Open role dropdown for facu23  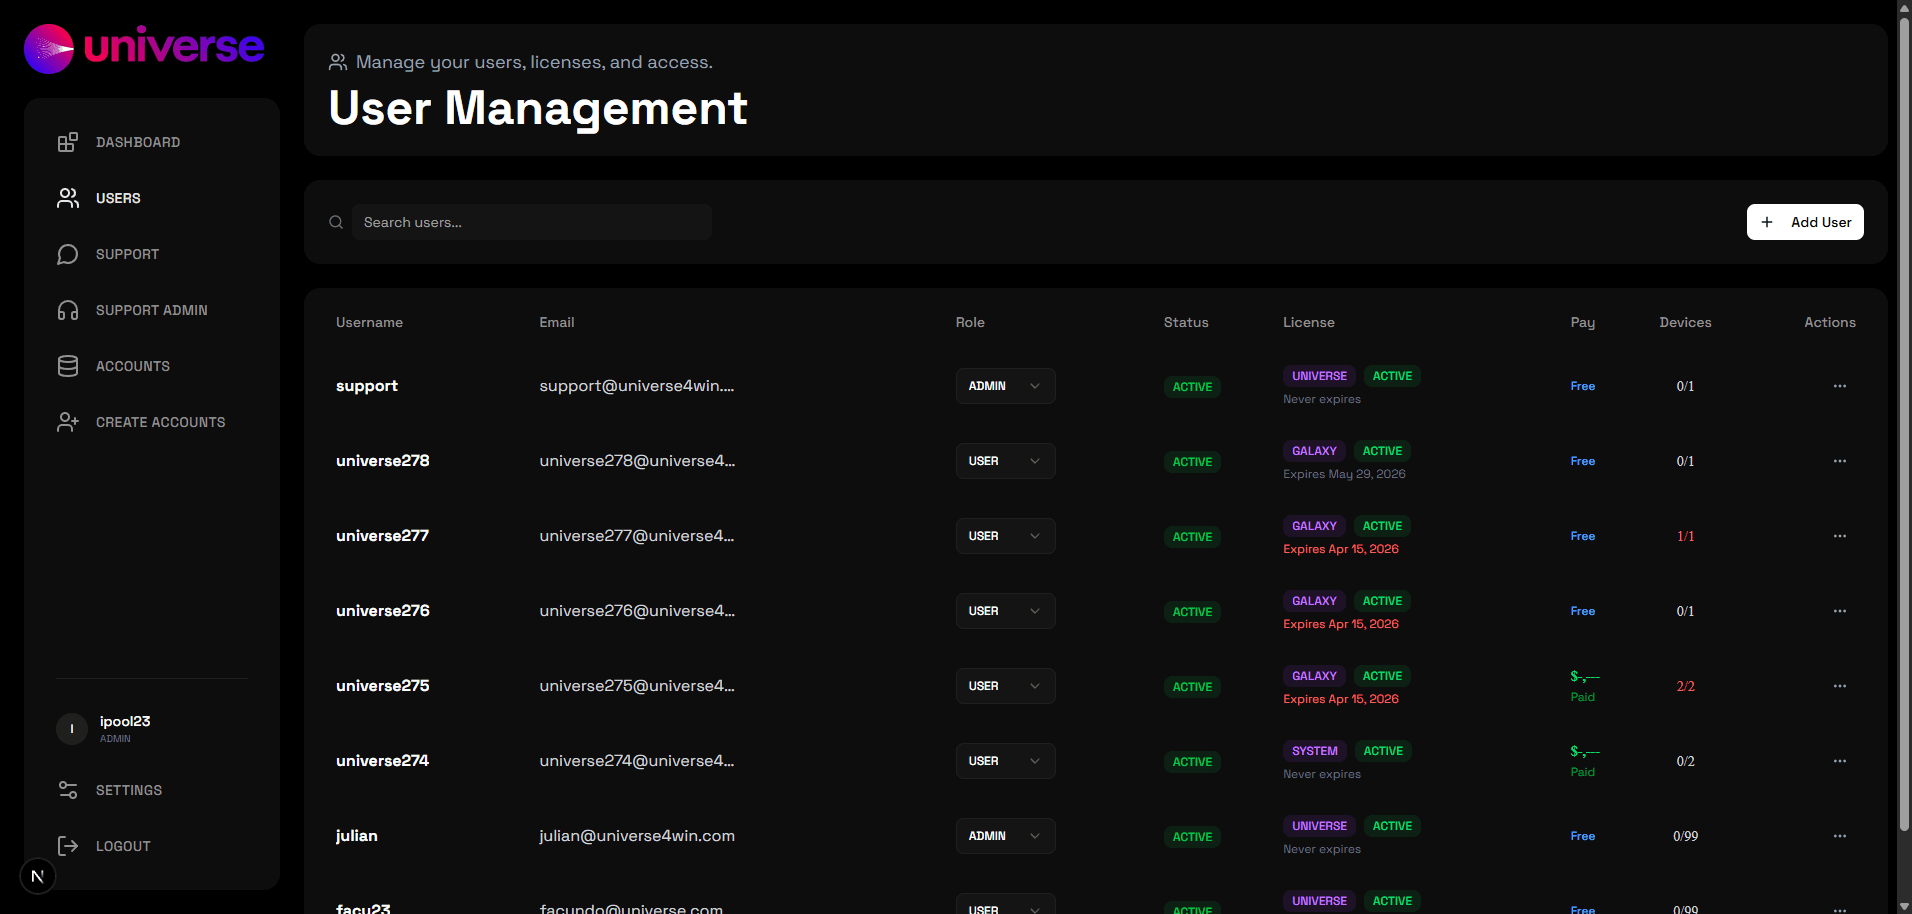(1005, 905)
